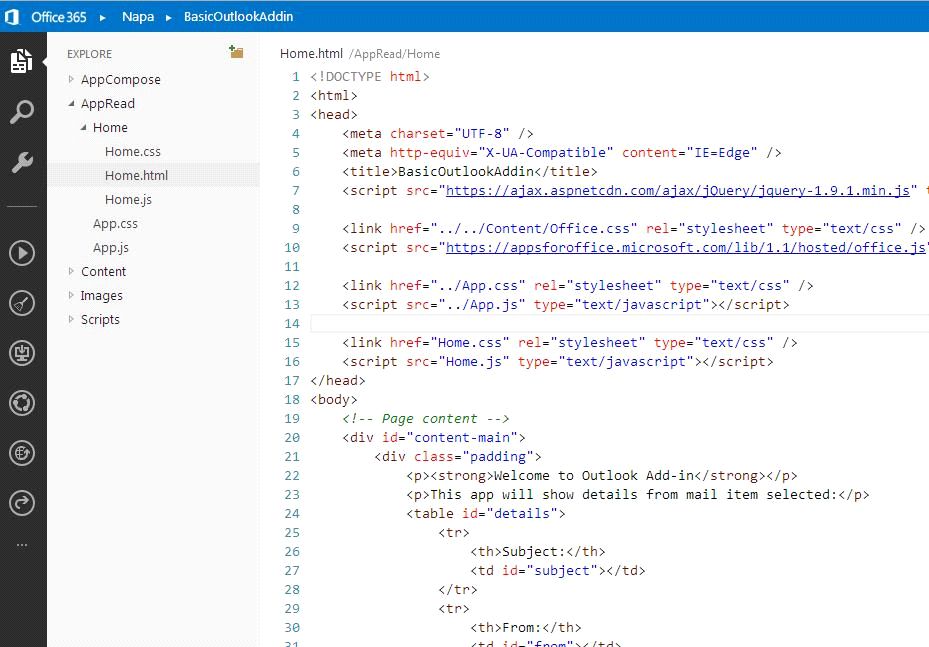Click the "From:" header text
Image resolution: width=929 pixels, height=647 pixels.
(x=522, y=627)
